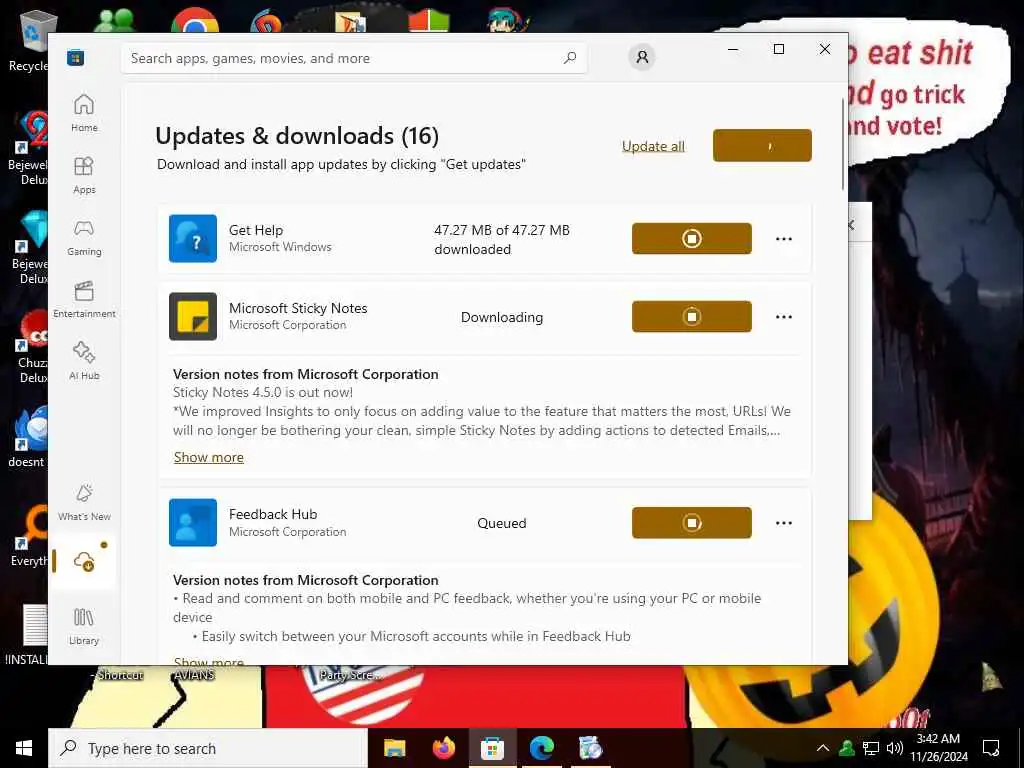Click the rightmost pinned taskbar app icon
Screen dimensions: 1024x768
pos(590,748)
